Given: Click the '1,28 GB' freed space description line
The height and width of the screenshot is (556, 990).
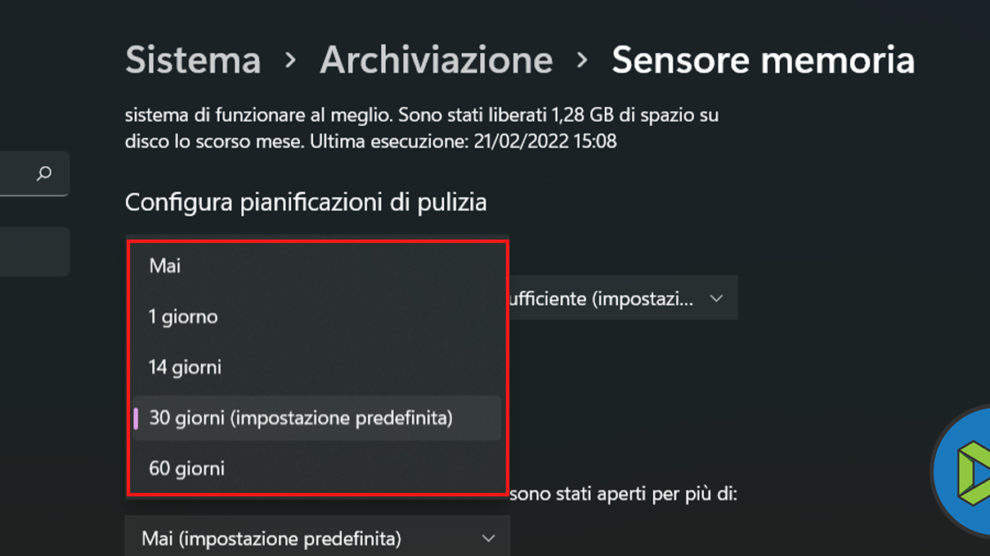Looking at the screenshot, I should 421,115.
